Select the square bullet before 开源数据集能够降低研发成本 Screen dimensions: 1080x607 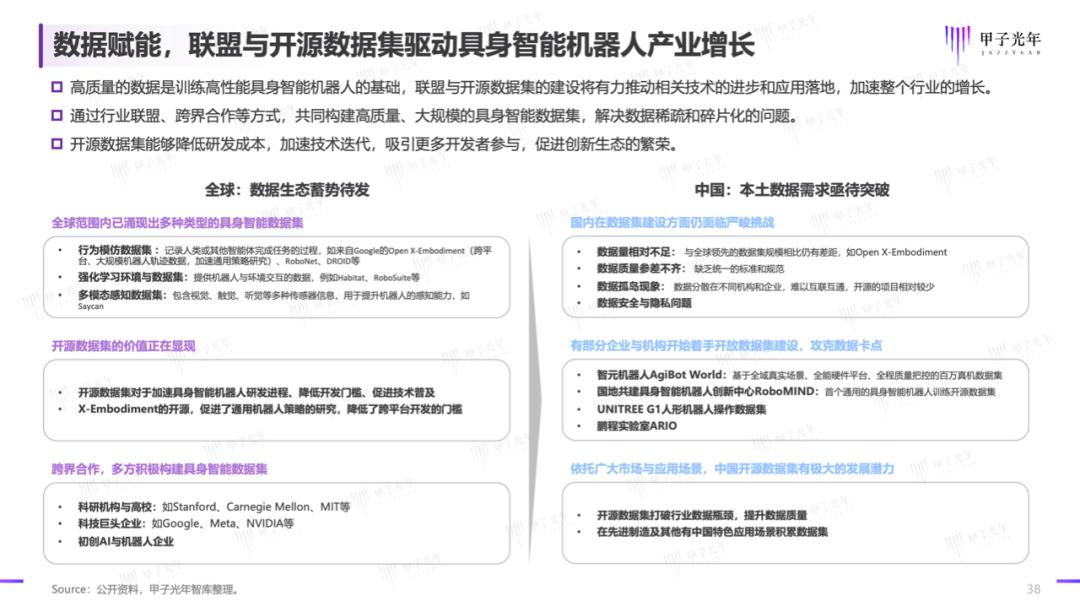[x=57, y=144]
